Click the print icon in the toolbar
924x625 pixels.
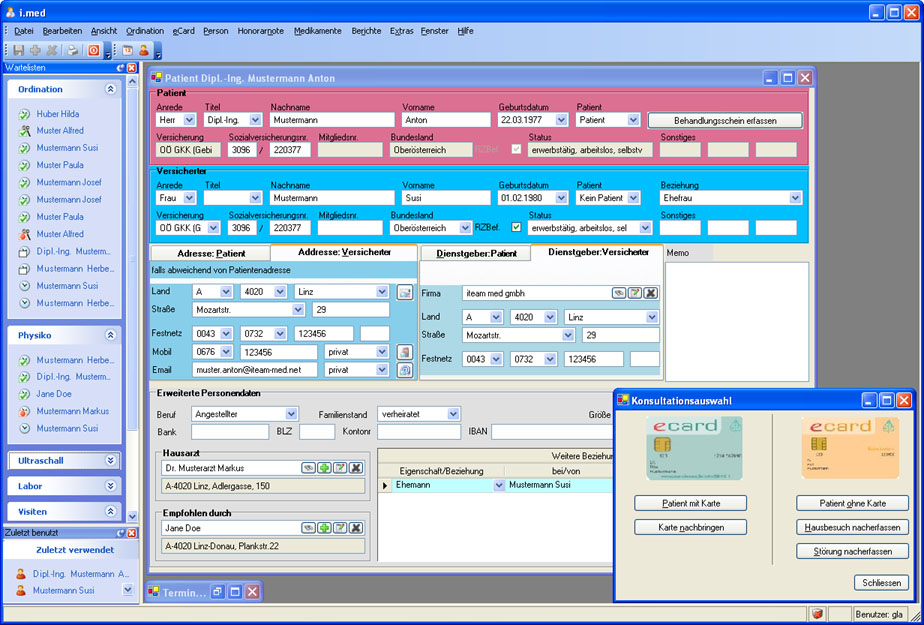click(x=73, y=50)
